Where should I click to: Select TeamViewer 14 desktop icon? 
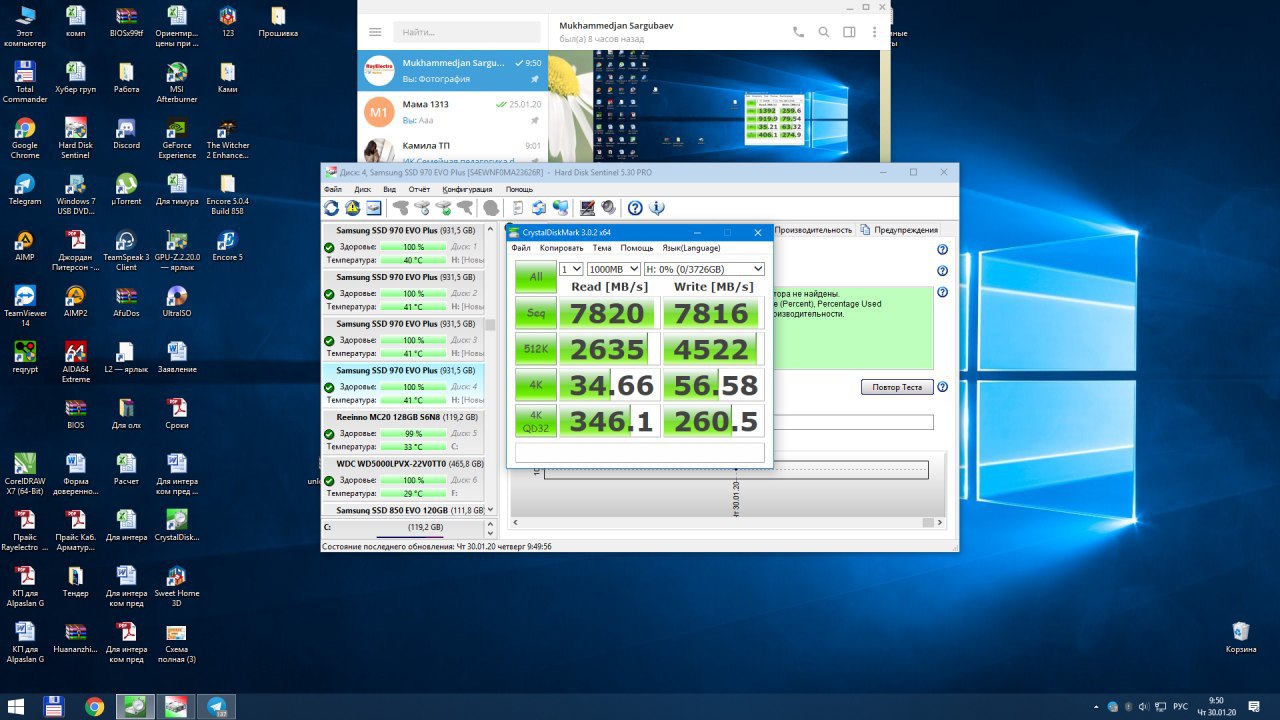click(25, 306)
